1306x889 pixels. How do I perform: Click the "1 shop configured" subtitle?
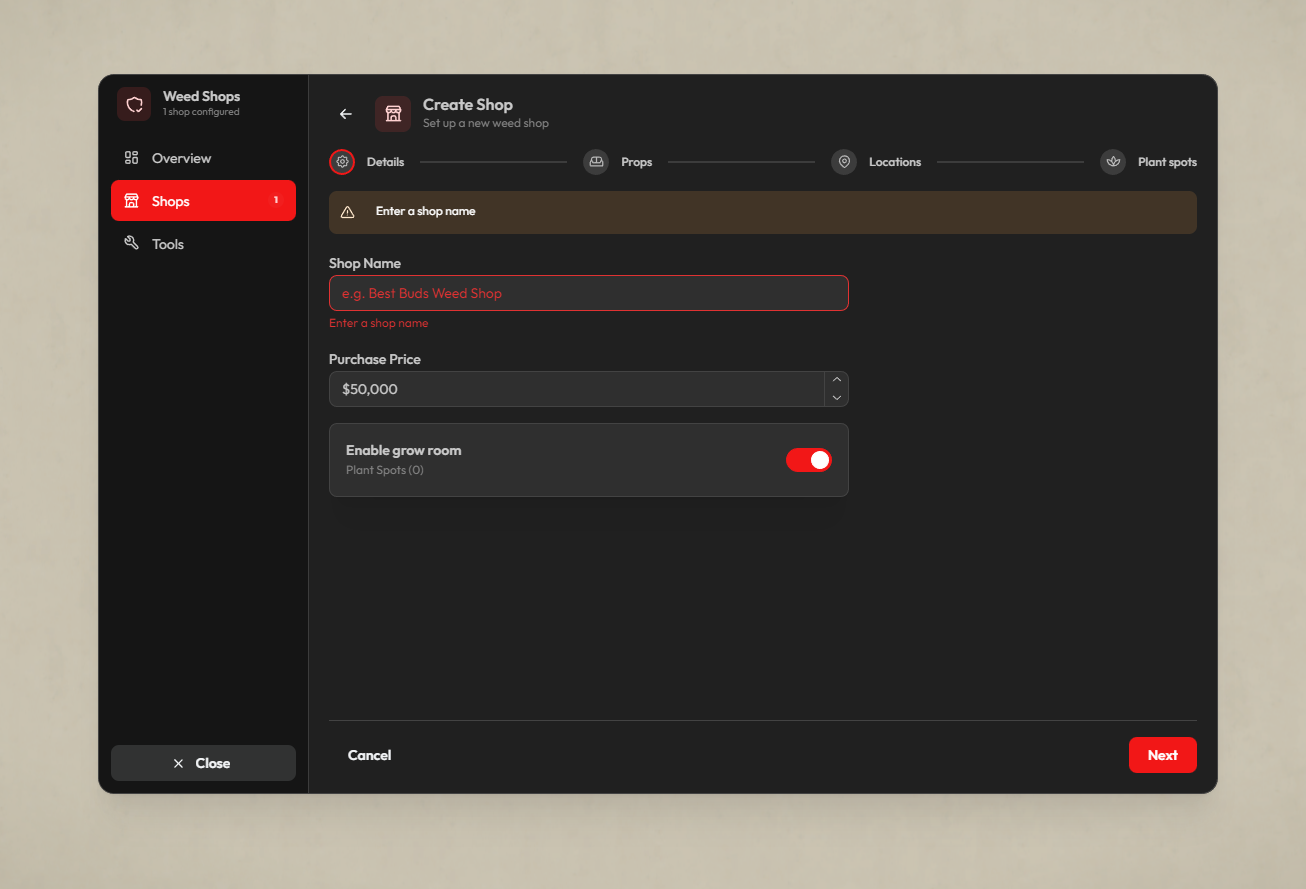coord(201,112)
